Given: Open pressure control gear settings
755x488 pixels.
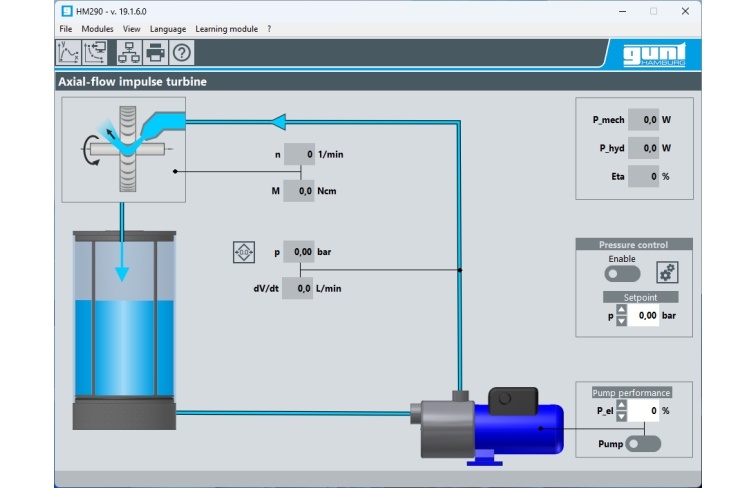Looking at the screenshot, I should [667, 272].
